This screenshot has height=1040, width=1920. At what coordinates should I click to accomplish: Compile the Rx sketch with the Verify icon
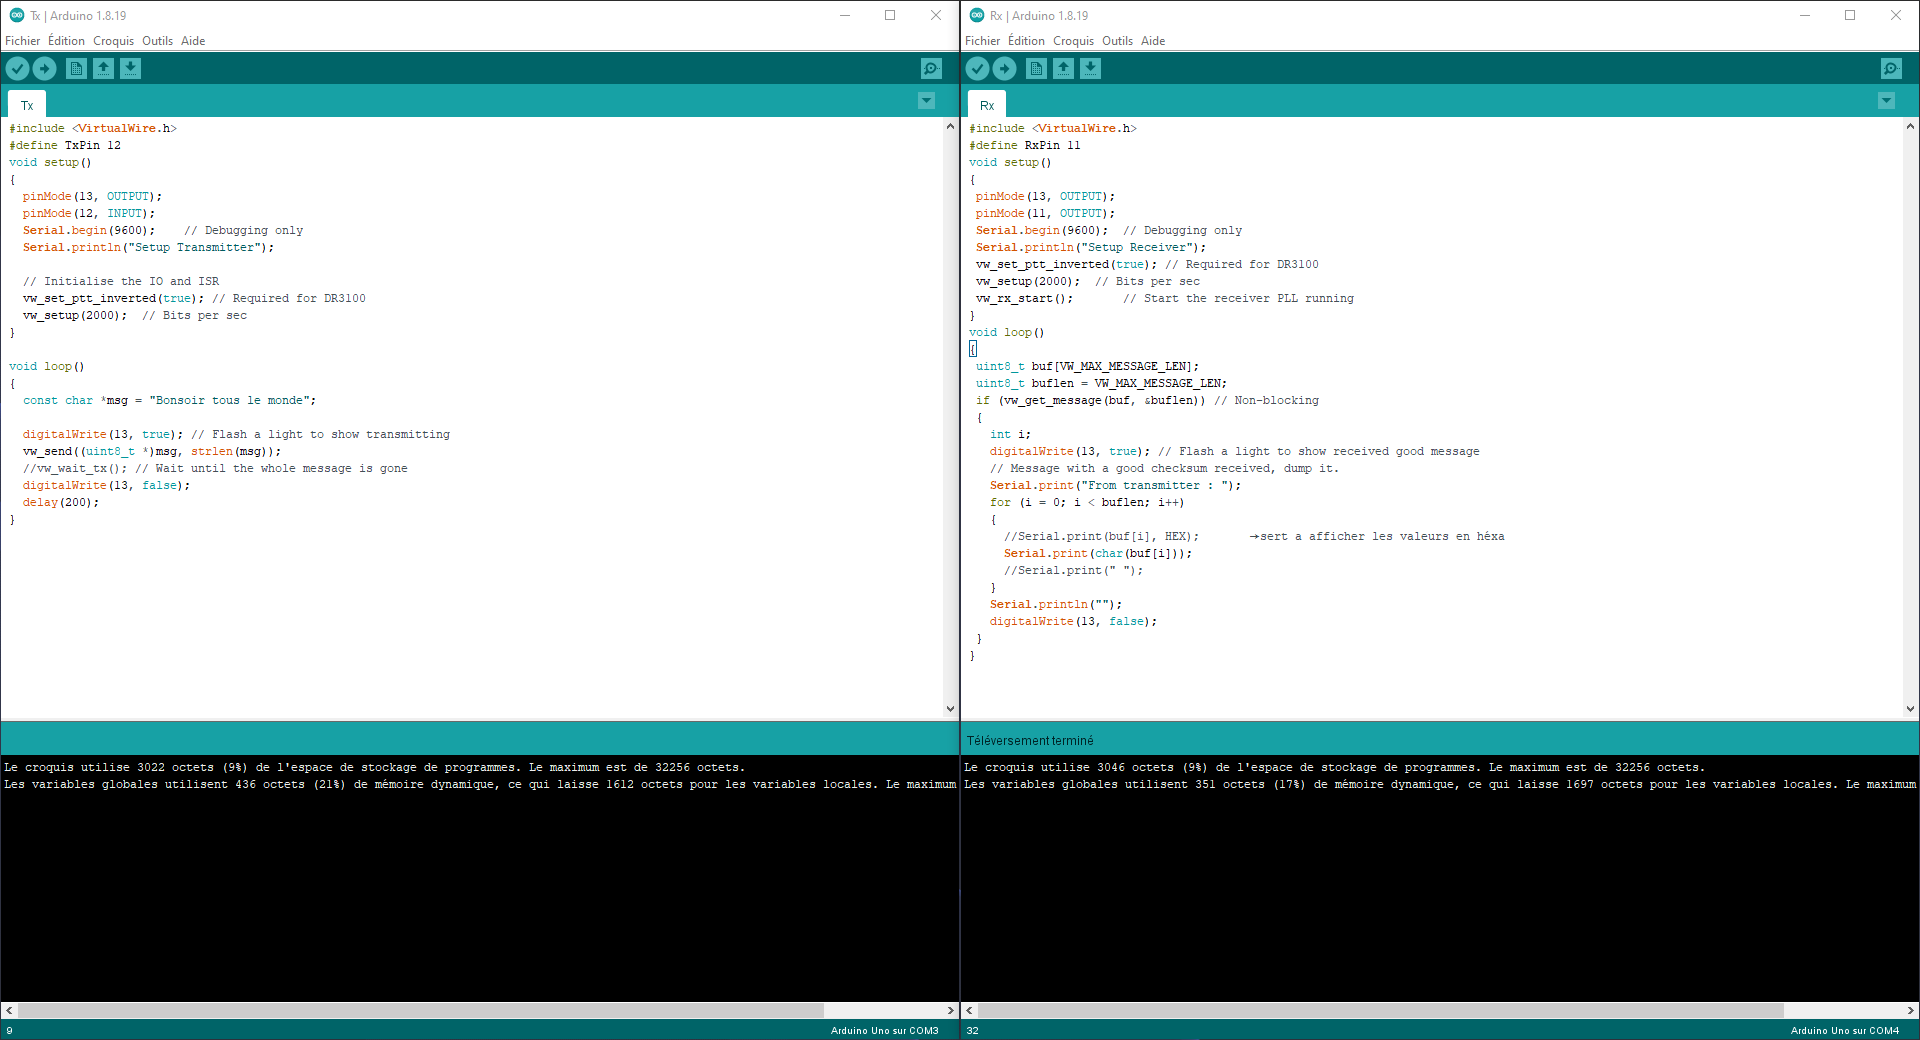976,68
